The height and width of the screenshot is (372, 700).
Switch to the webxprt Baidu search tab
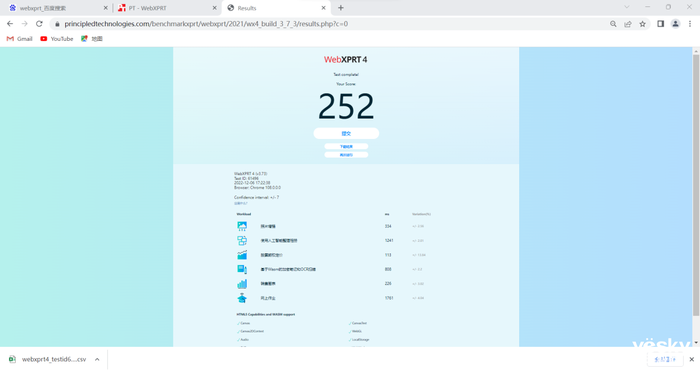[x=58, y=8]
